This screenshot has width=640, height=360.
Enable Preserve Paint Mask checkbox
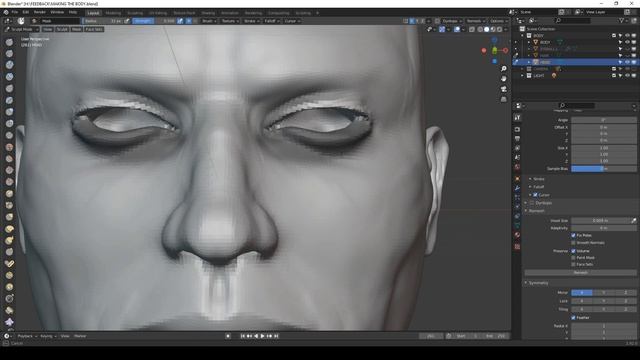point(573,258)
